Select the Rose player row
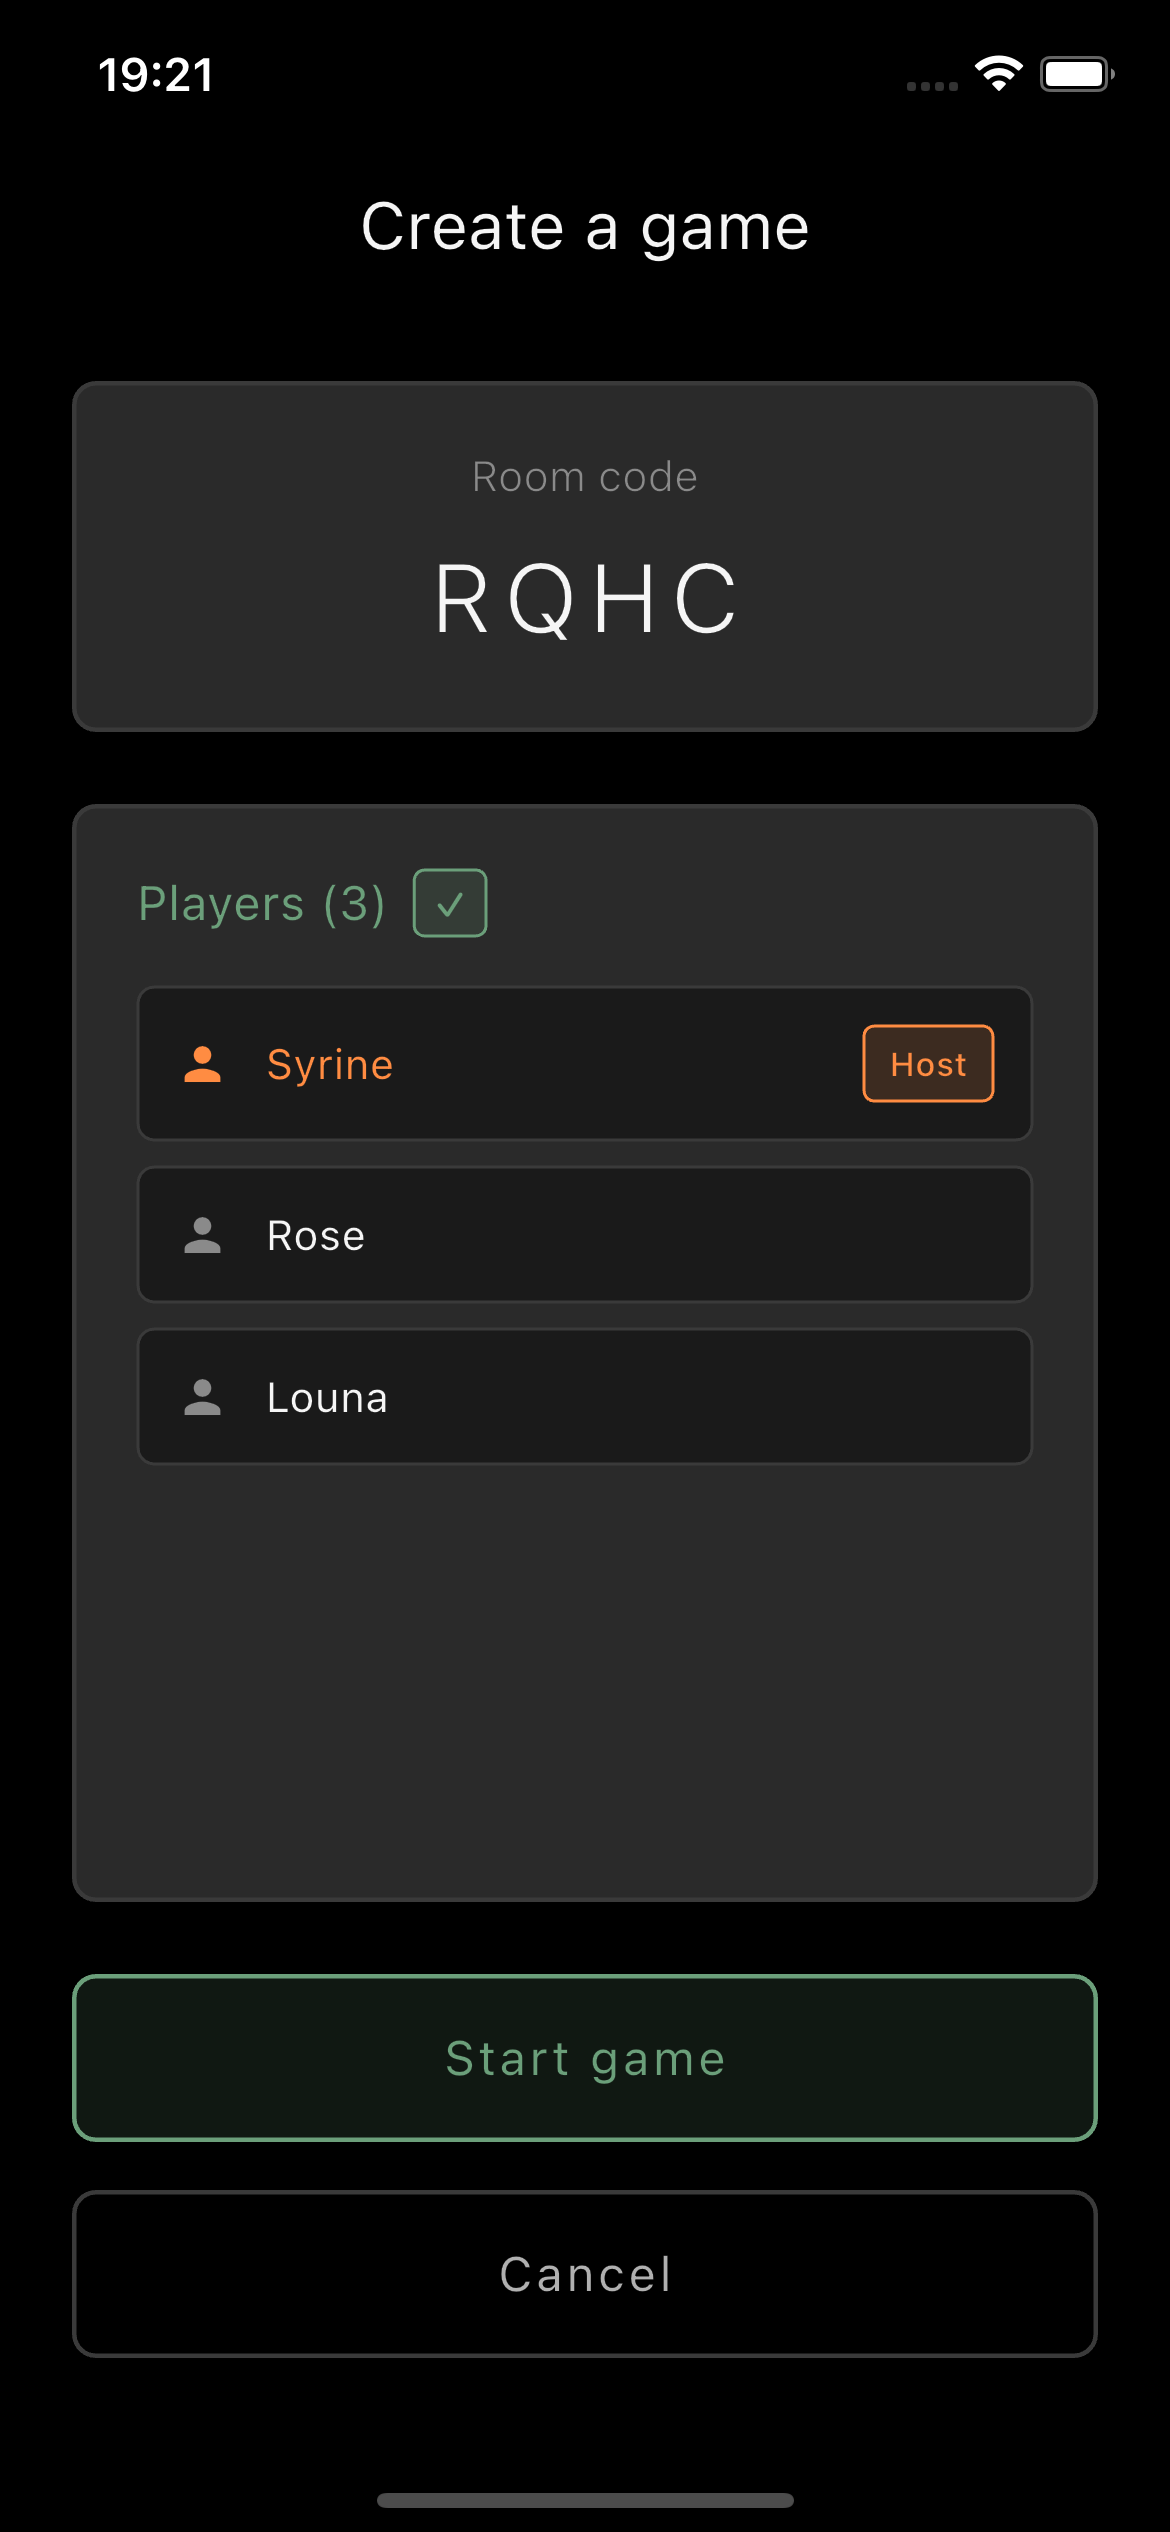This screenshot has height=2532, width=1170. coord(584,1235)
